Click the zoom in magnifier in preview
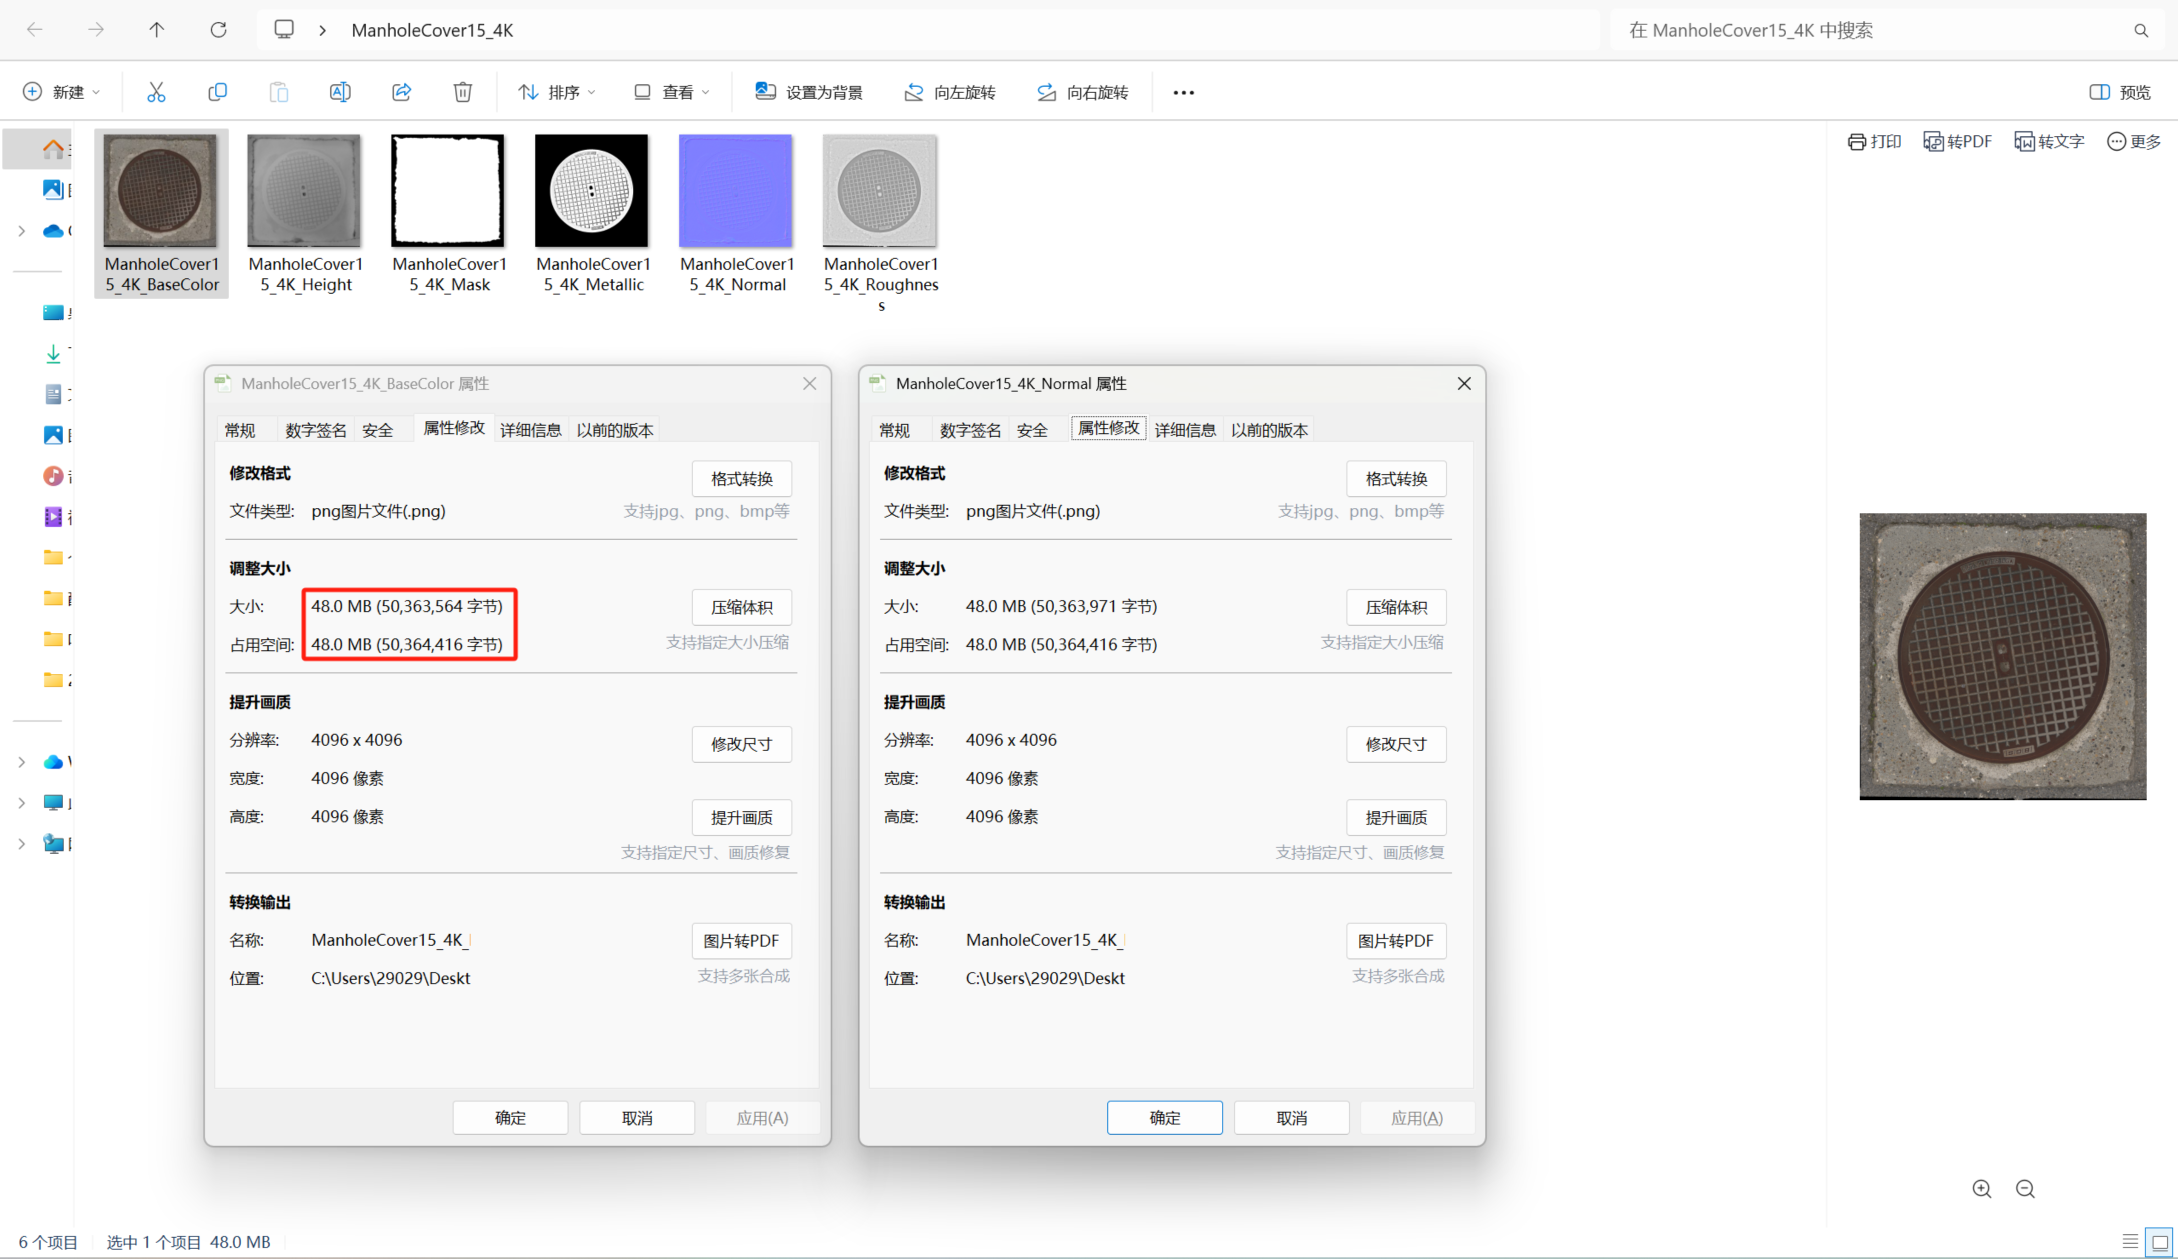 click(1981, 1188)
